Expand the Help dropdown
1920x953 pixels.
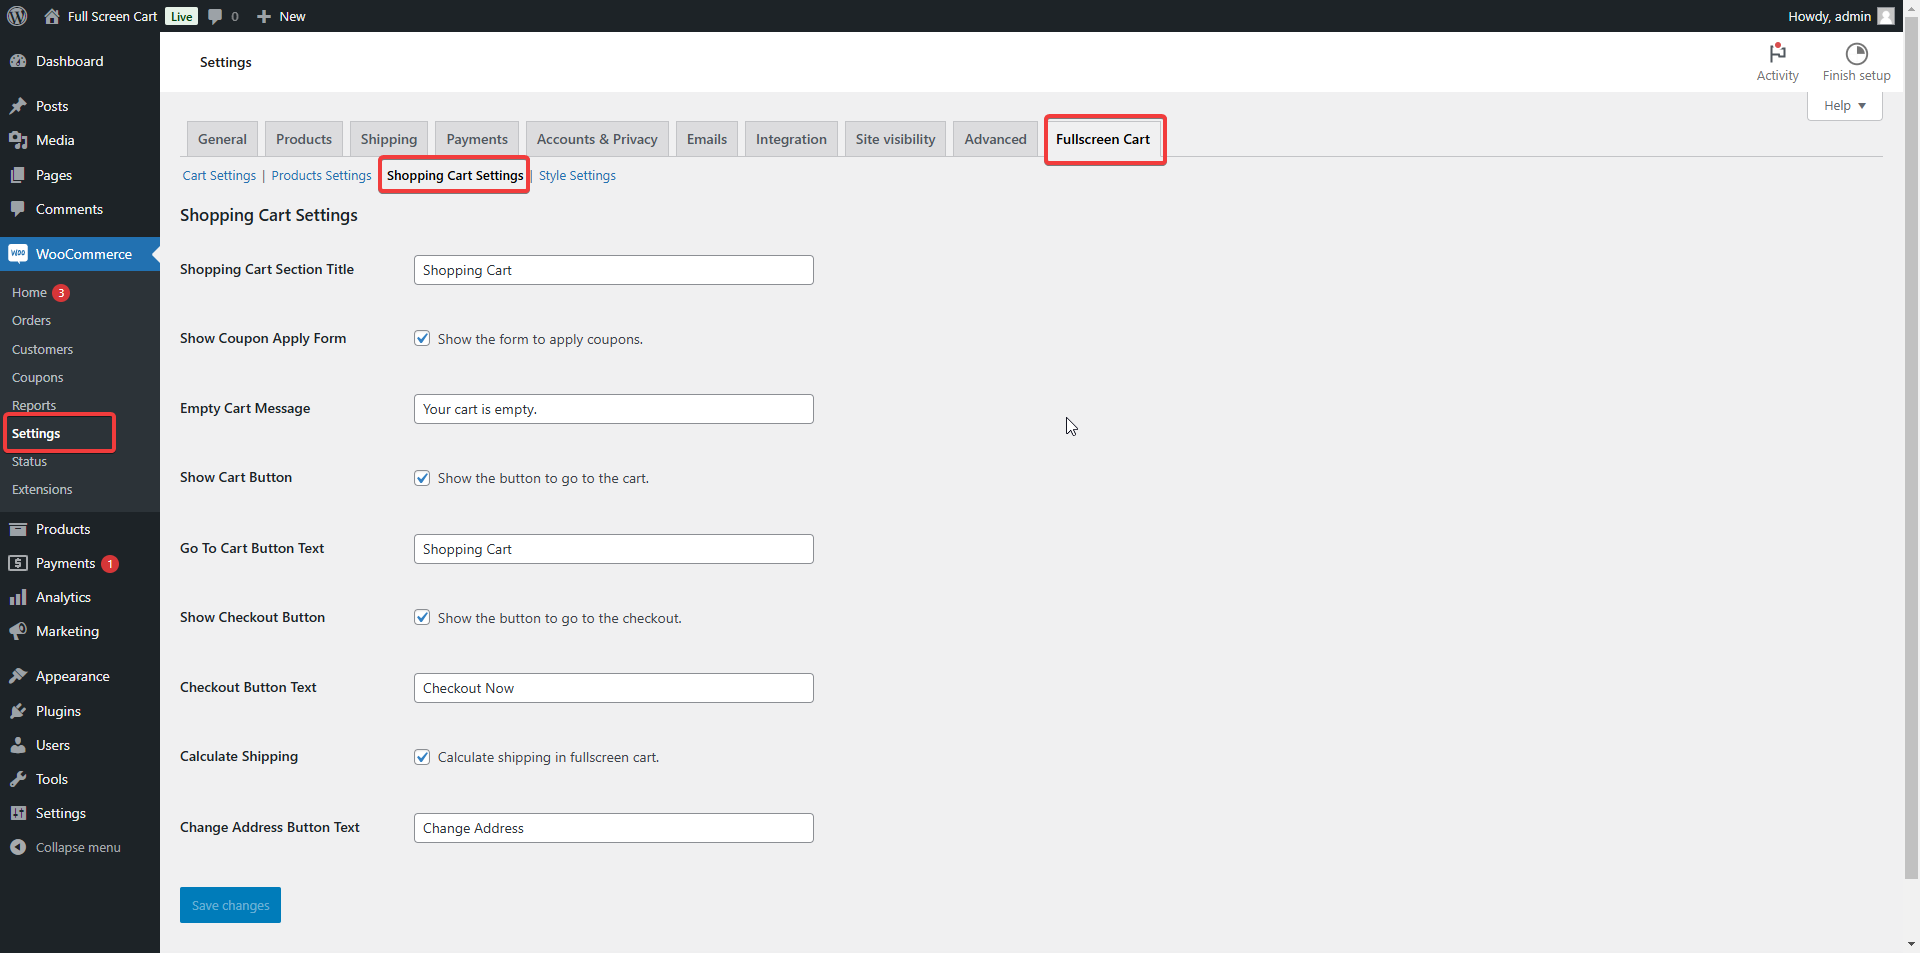coord(1844,106)
